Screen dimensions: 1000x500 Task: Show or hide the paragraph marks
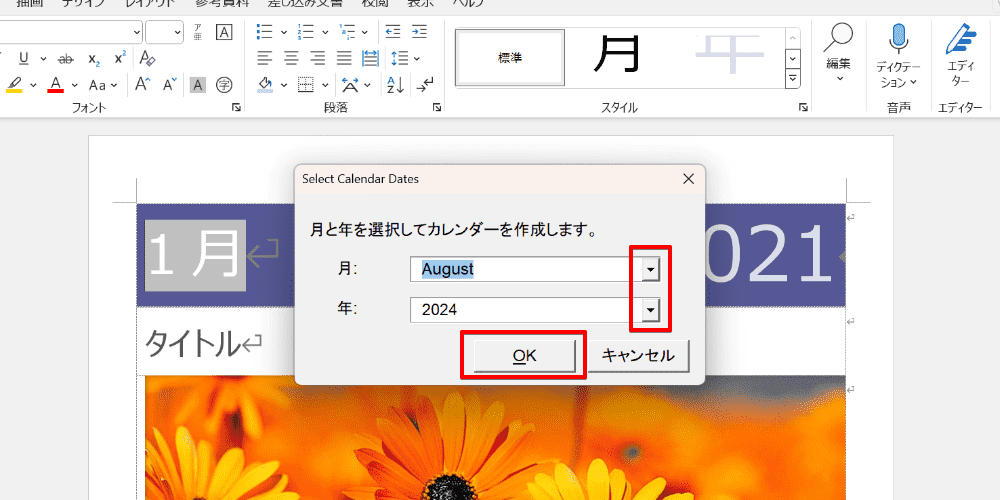click(425, 84)
